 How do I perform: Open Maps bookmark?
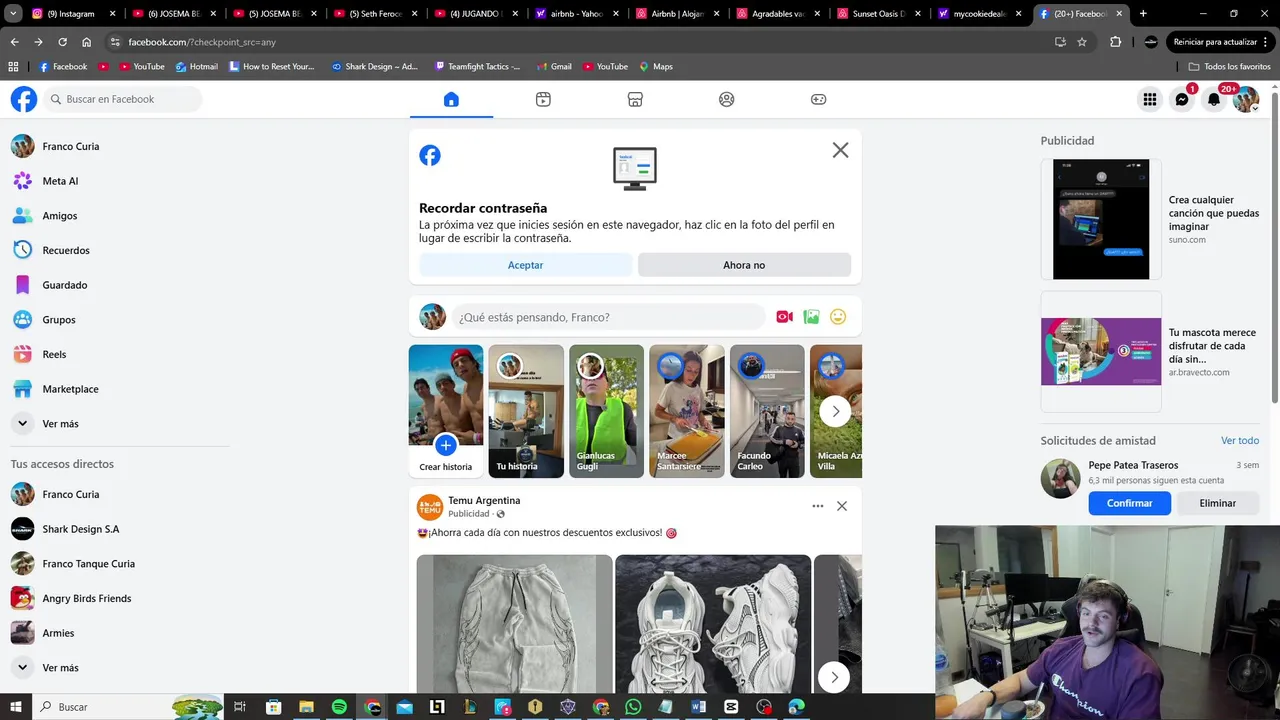pos(655,66)
